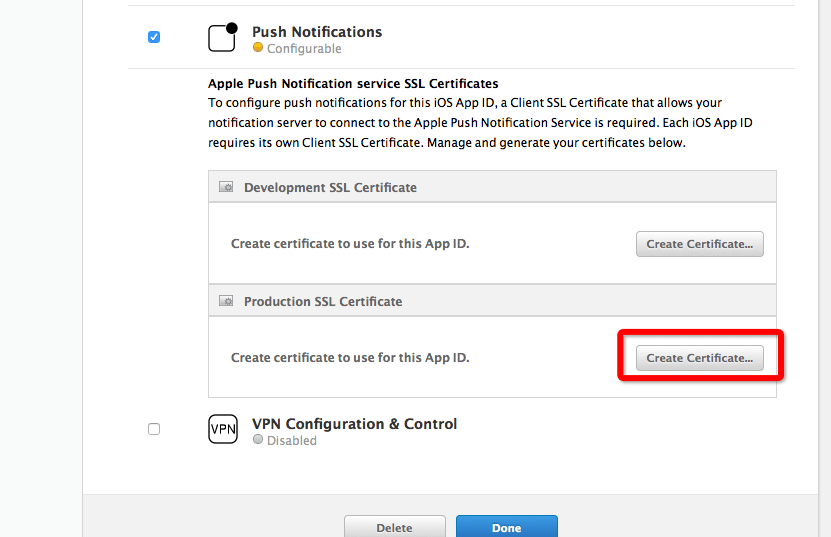Click the VPN Configuration & Control title
The image size is (831, 537).
[x=354, y=424]
